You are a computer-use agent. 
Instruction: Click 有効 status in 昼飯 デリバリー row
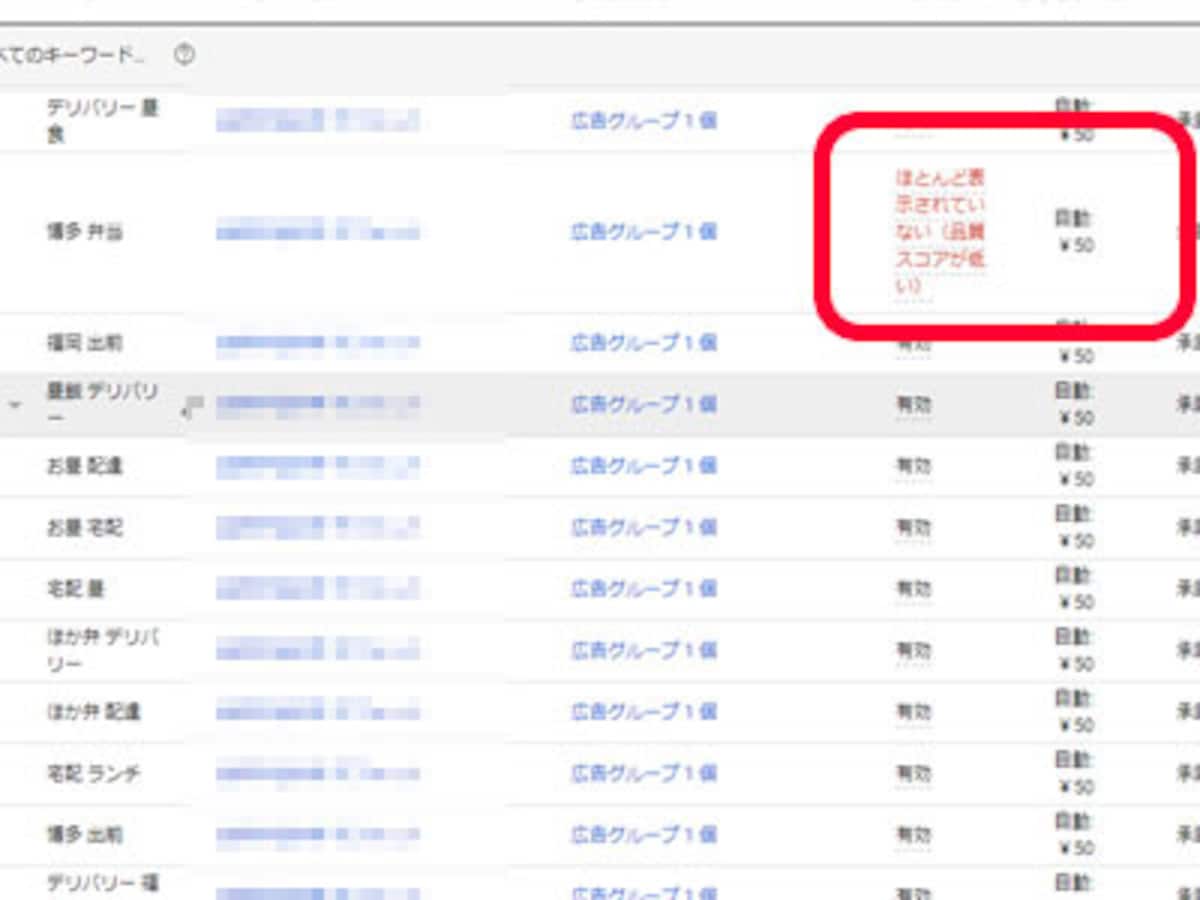[913, 405]
